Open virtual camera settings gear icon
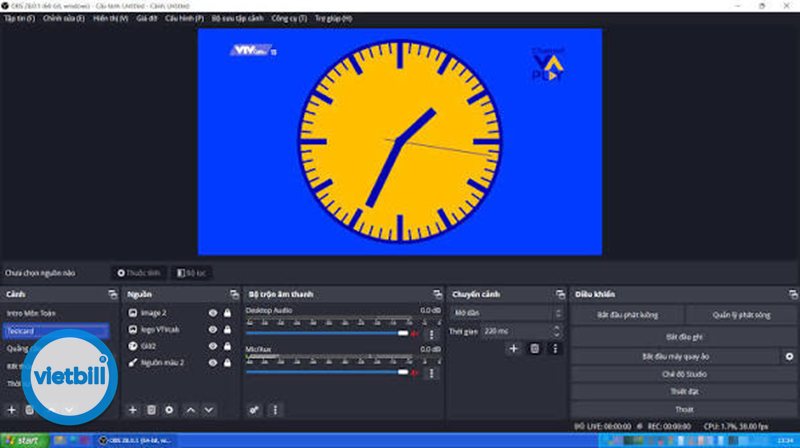This screenshot has width=800, height=448. click(789, 357)
